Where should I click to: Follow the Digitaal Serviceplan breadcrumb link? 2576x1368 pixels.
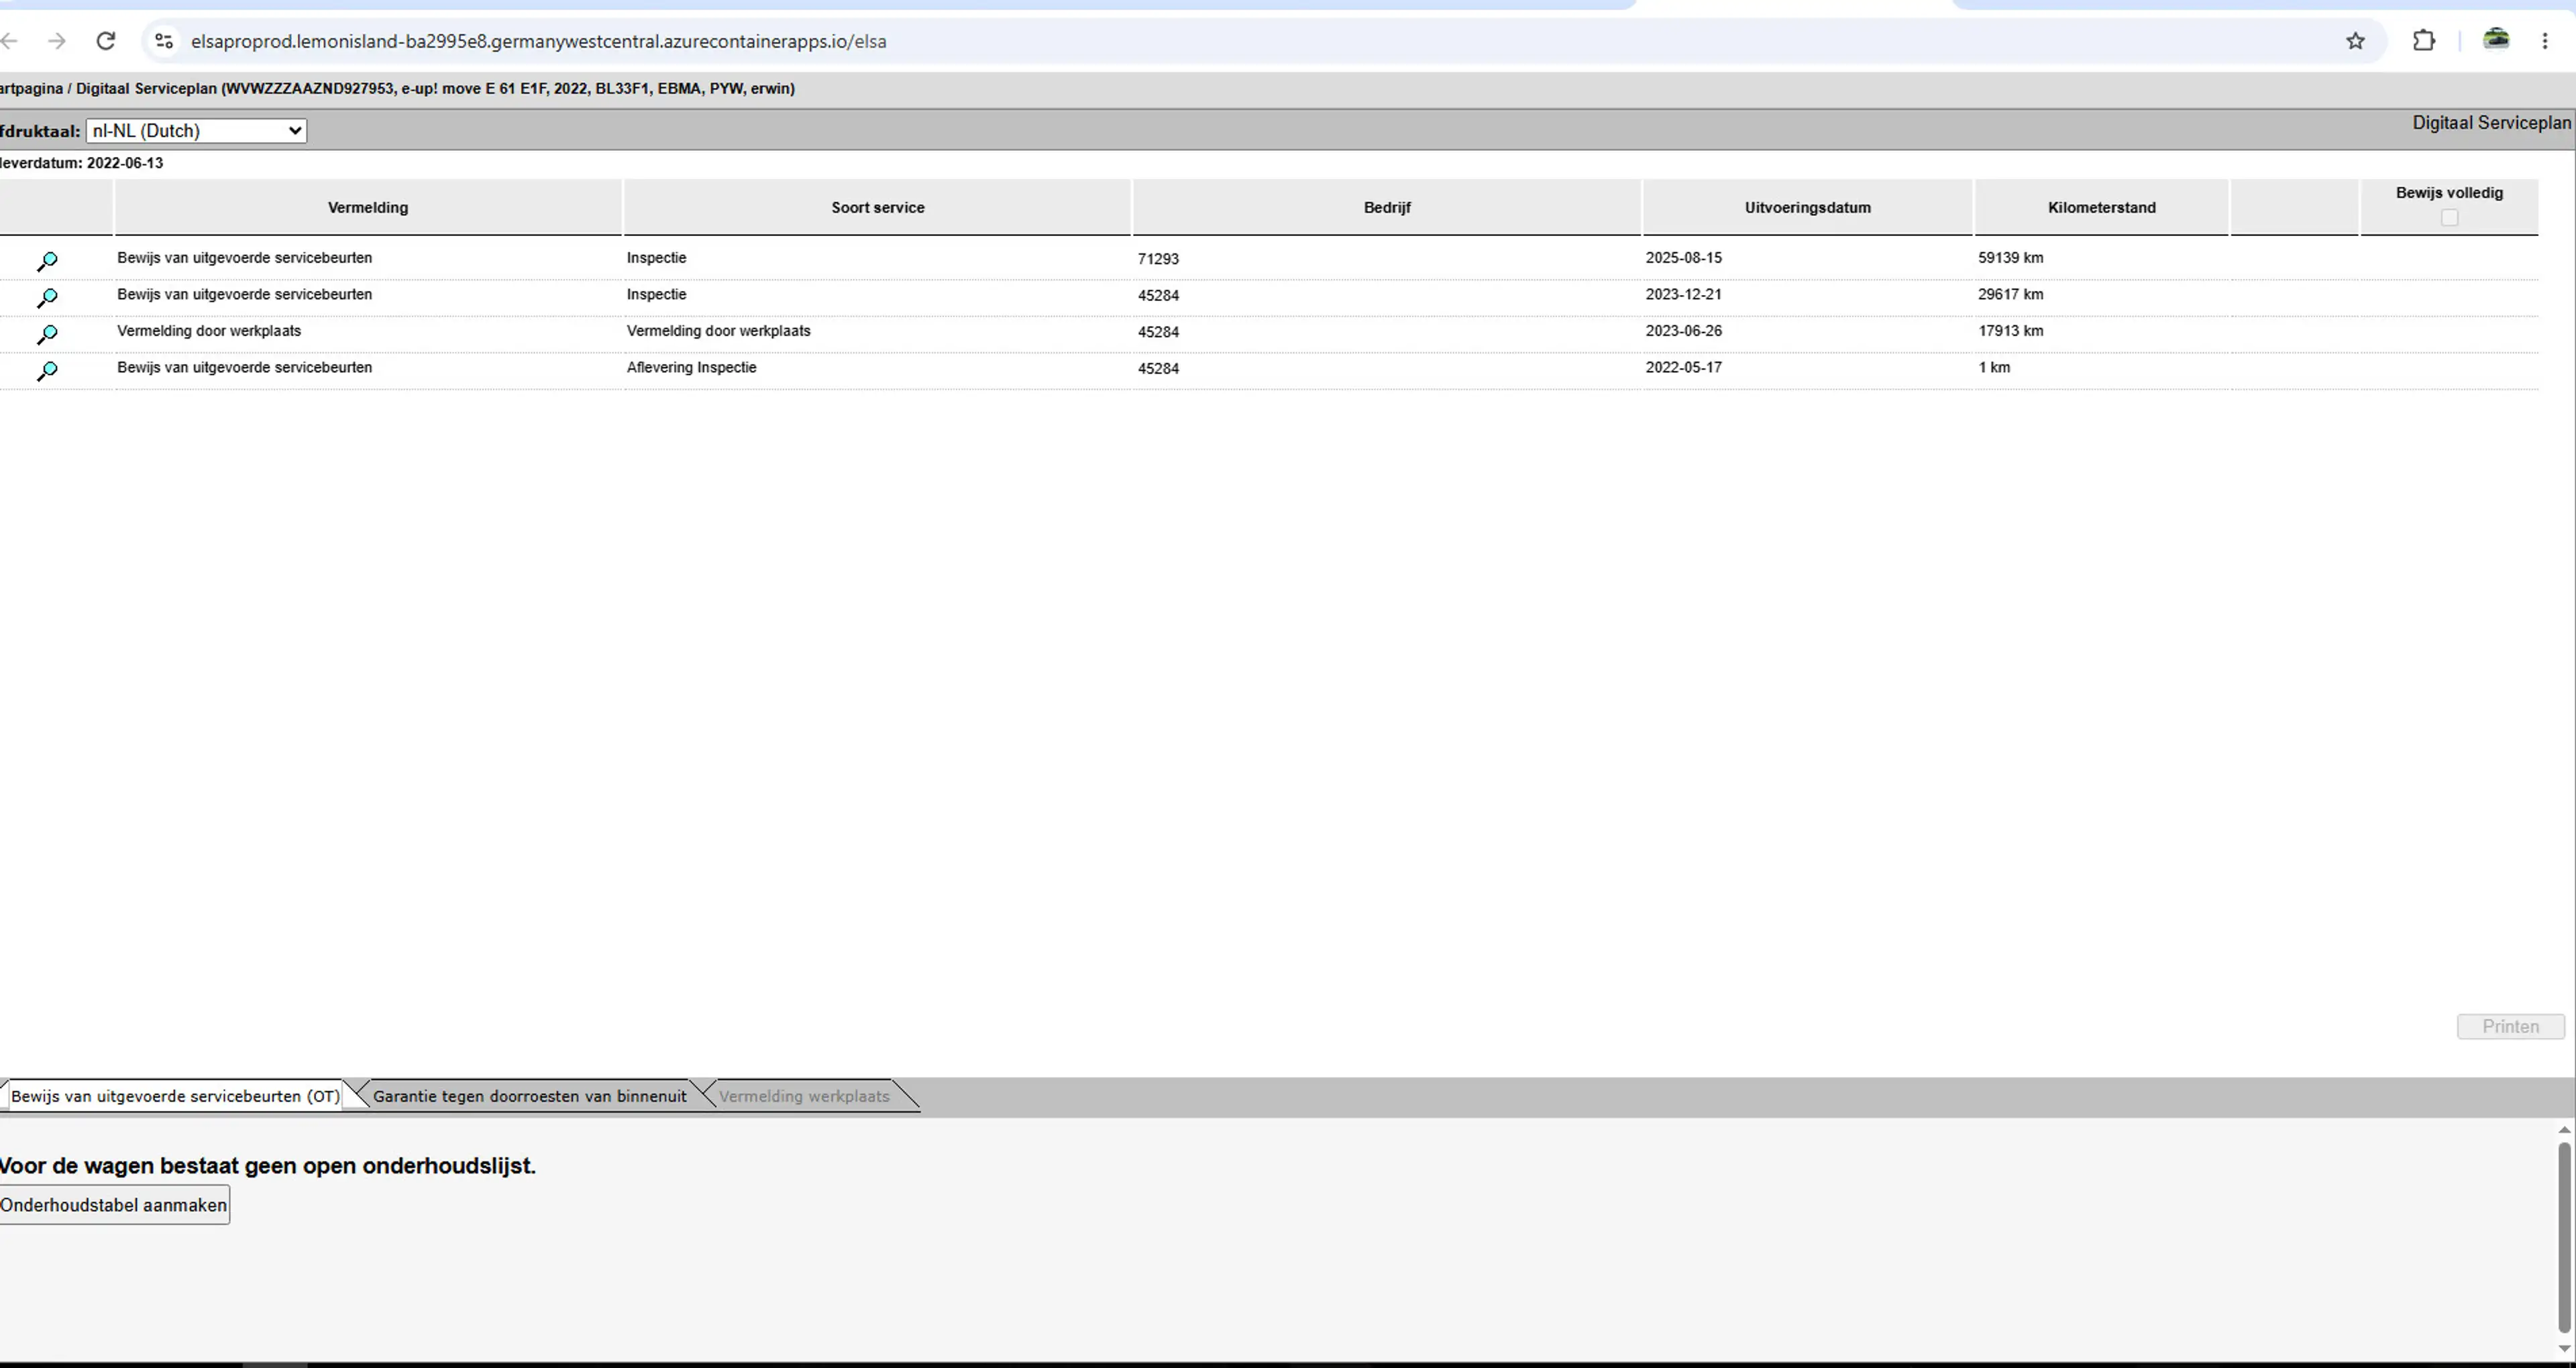tap(146, 89)
